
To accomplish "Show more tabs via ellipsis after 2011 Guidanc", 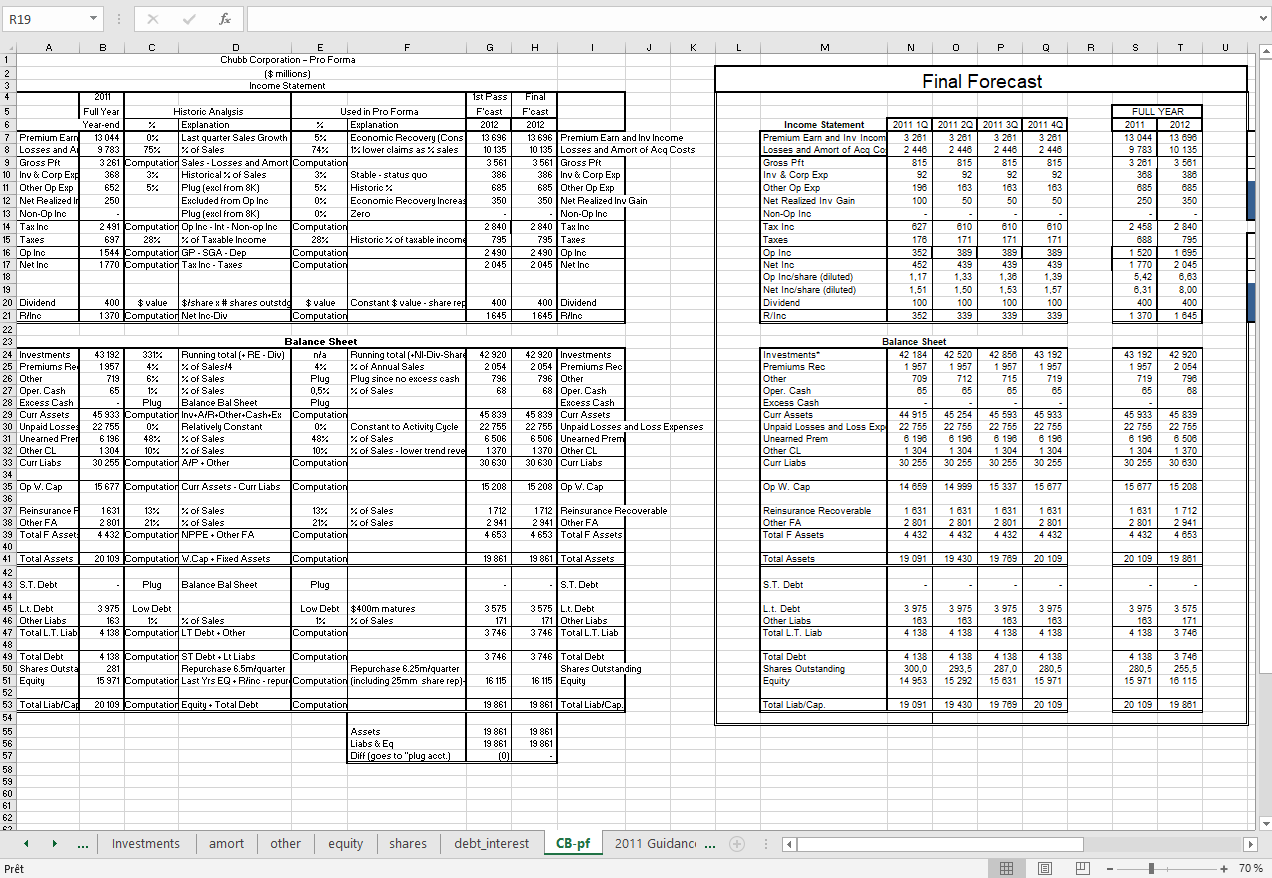I will click(x=710, y=844).
